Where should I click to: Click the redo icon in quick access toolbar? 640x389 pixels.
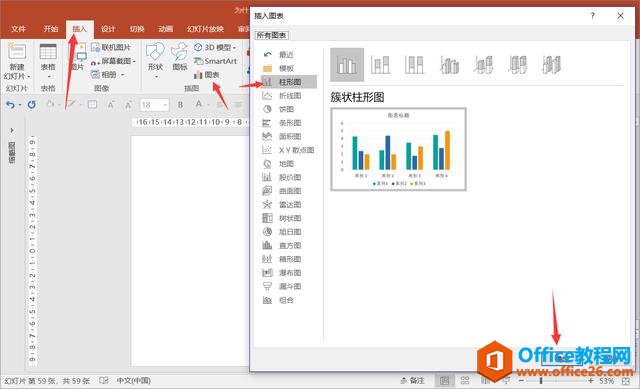(31, 105)
